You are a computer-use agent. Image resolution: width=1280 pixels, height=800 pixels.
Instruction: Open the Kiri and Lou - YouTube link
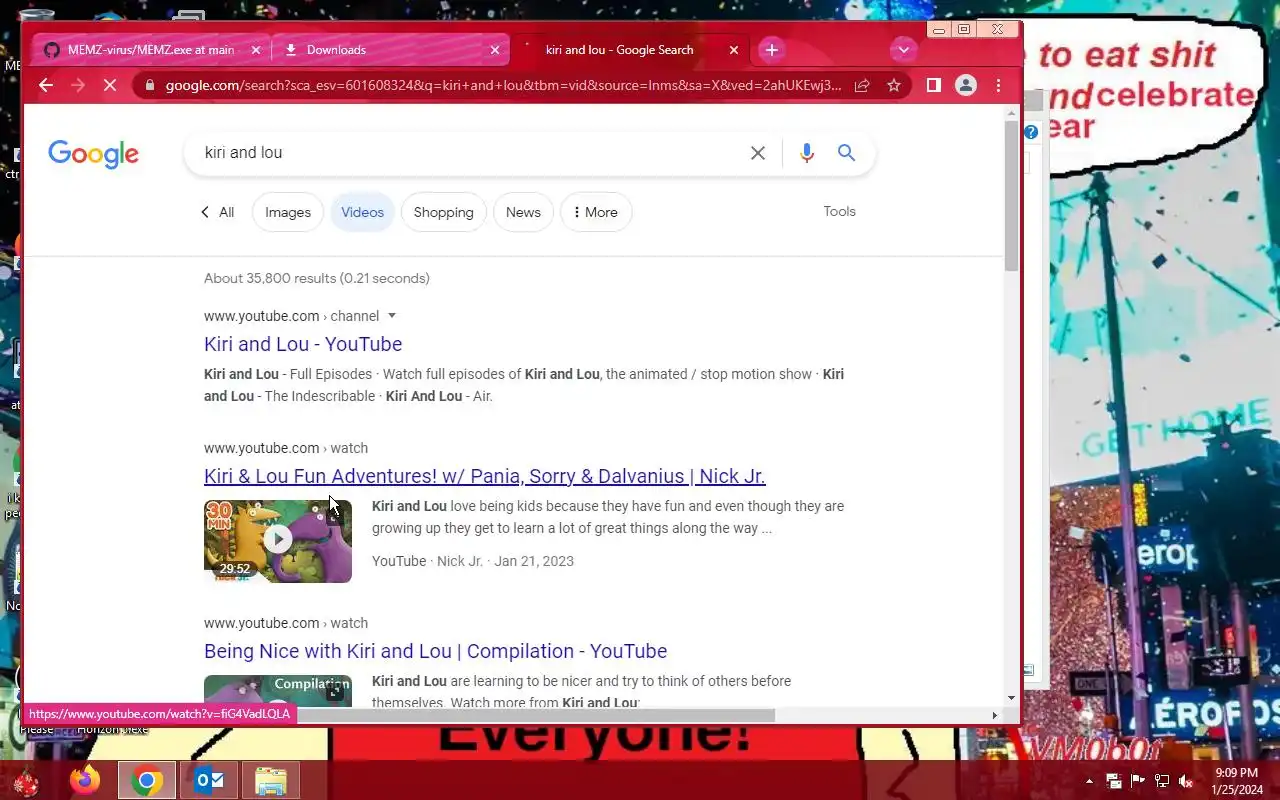click(303, 344)
